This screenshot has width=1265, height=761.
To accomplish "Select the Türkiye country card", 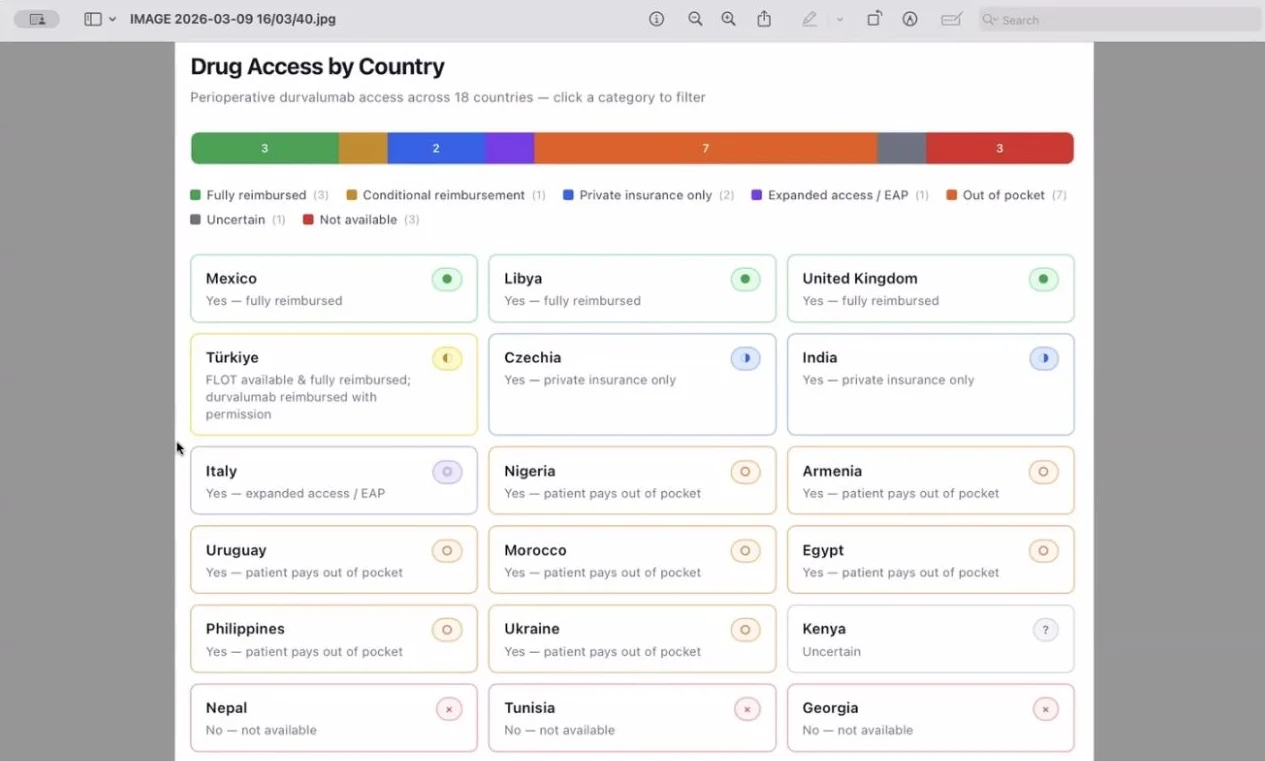I will 333,385.
